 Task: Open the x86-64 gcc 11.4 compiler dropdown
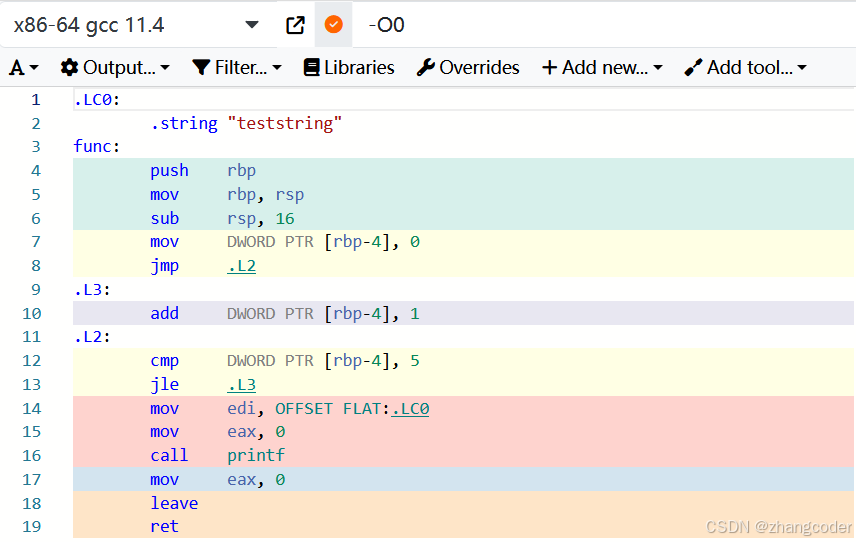[x=136, y=25]
